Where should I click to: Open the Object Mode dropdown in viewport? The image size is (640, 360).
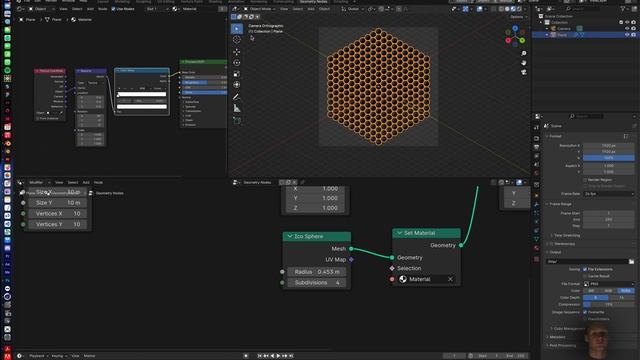260,9
